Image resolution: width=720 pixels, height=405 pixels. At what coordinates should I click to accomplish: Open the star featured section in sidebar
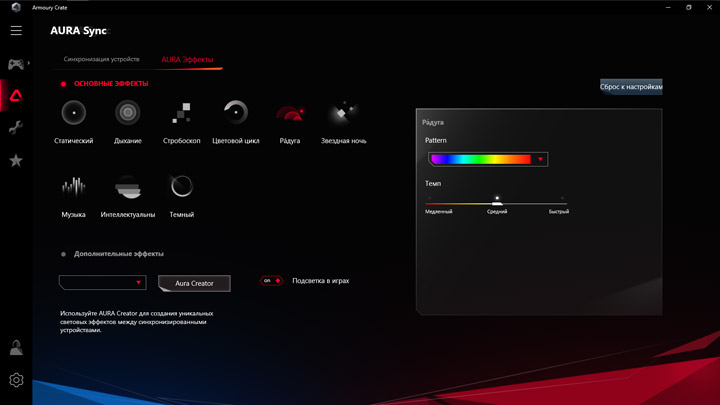click(16, 160)
